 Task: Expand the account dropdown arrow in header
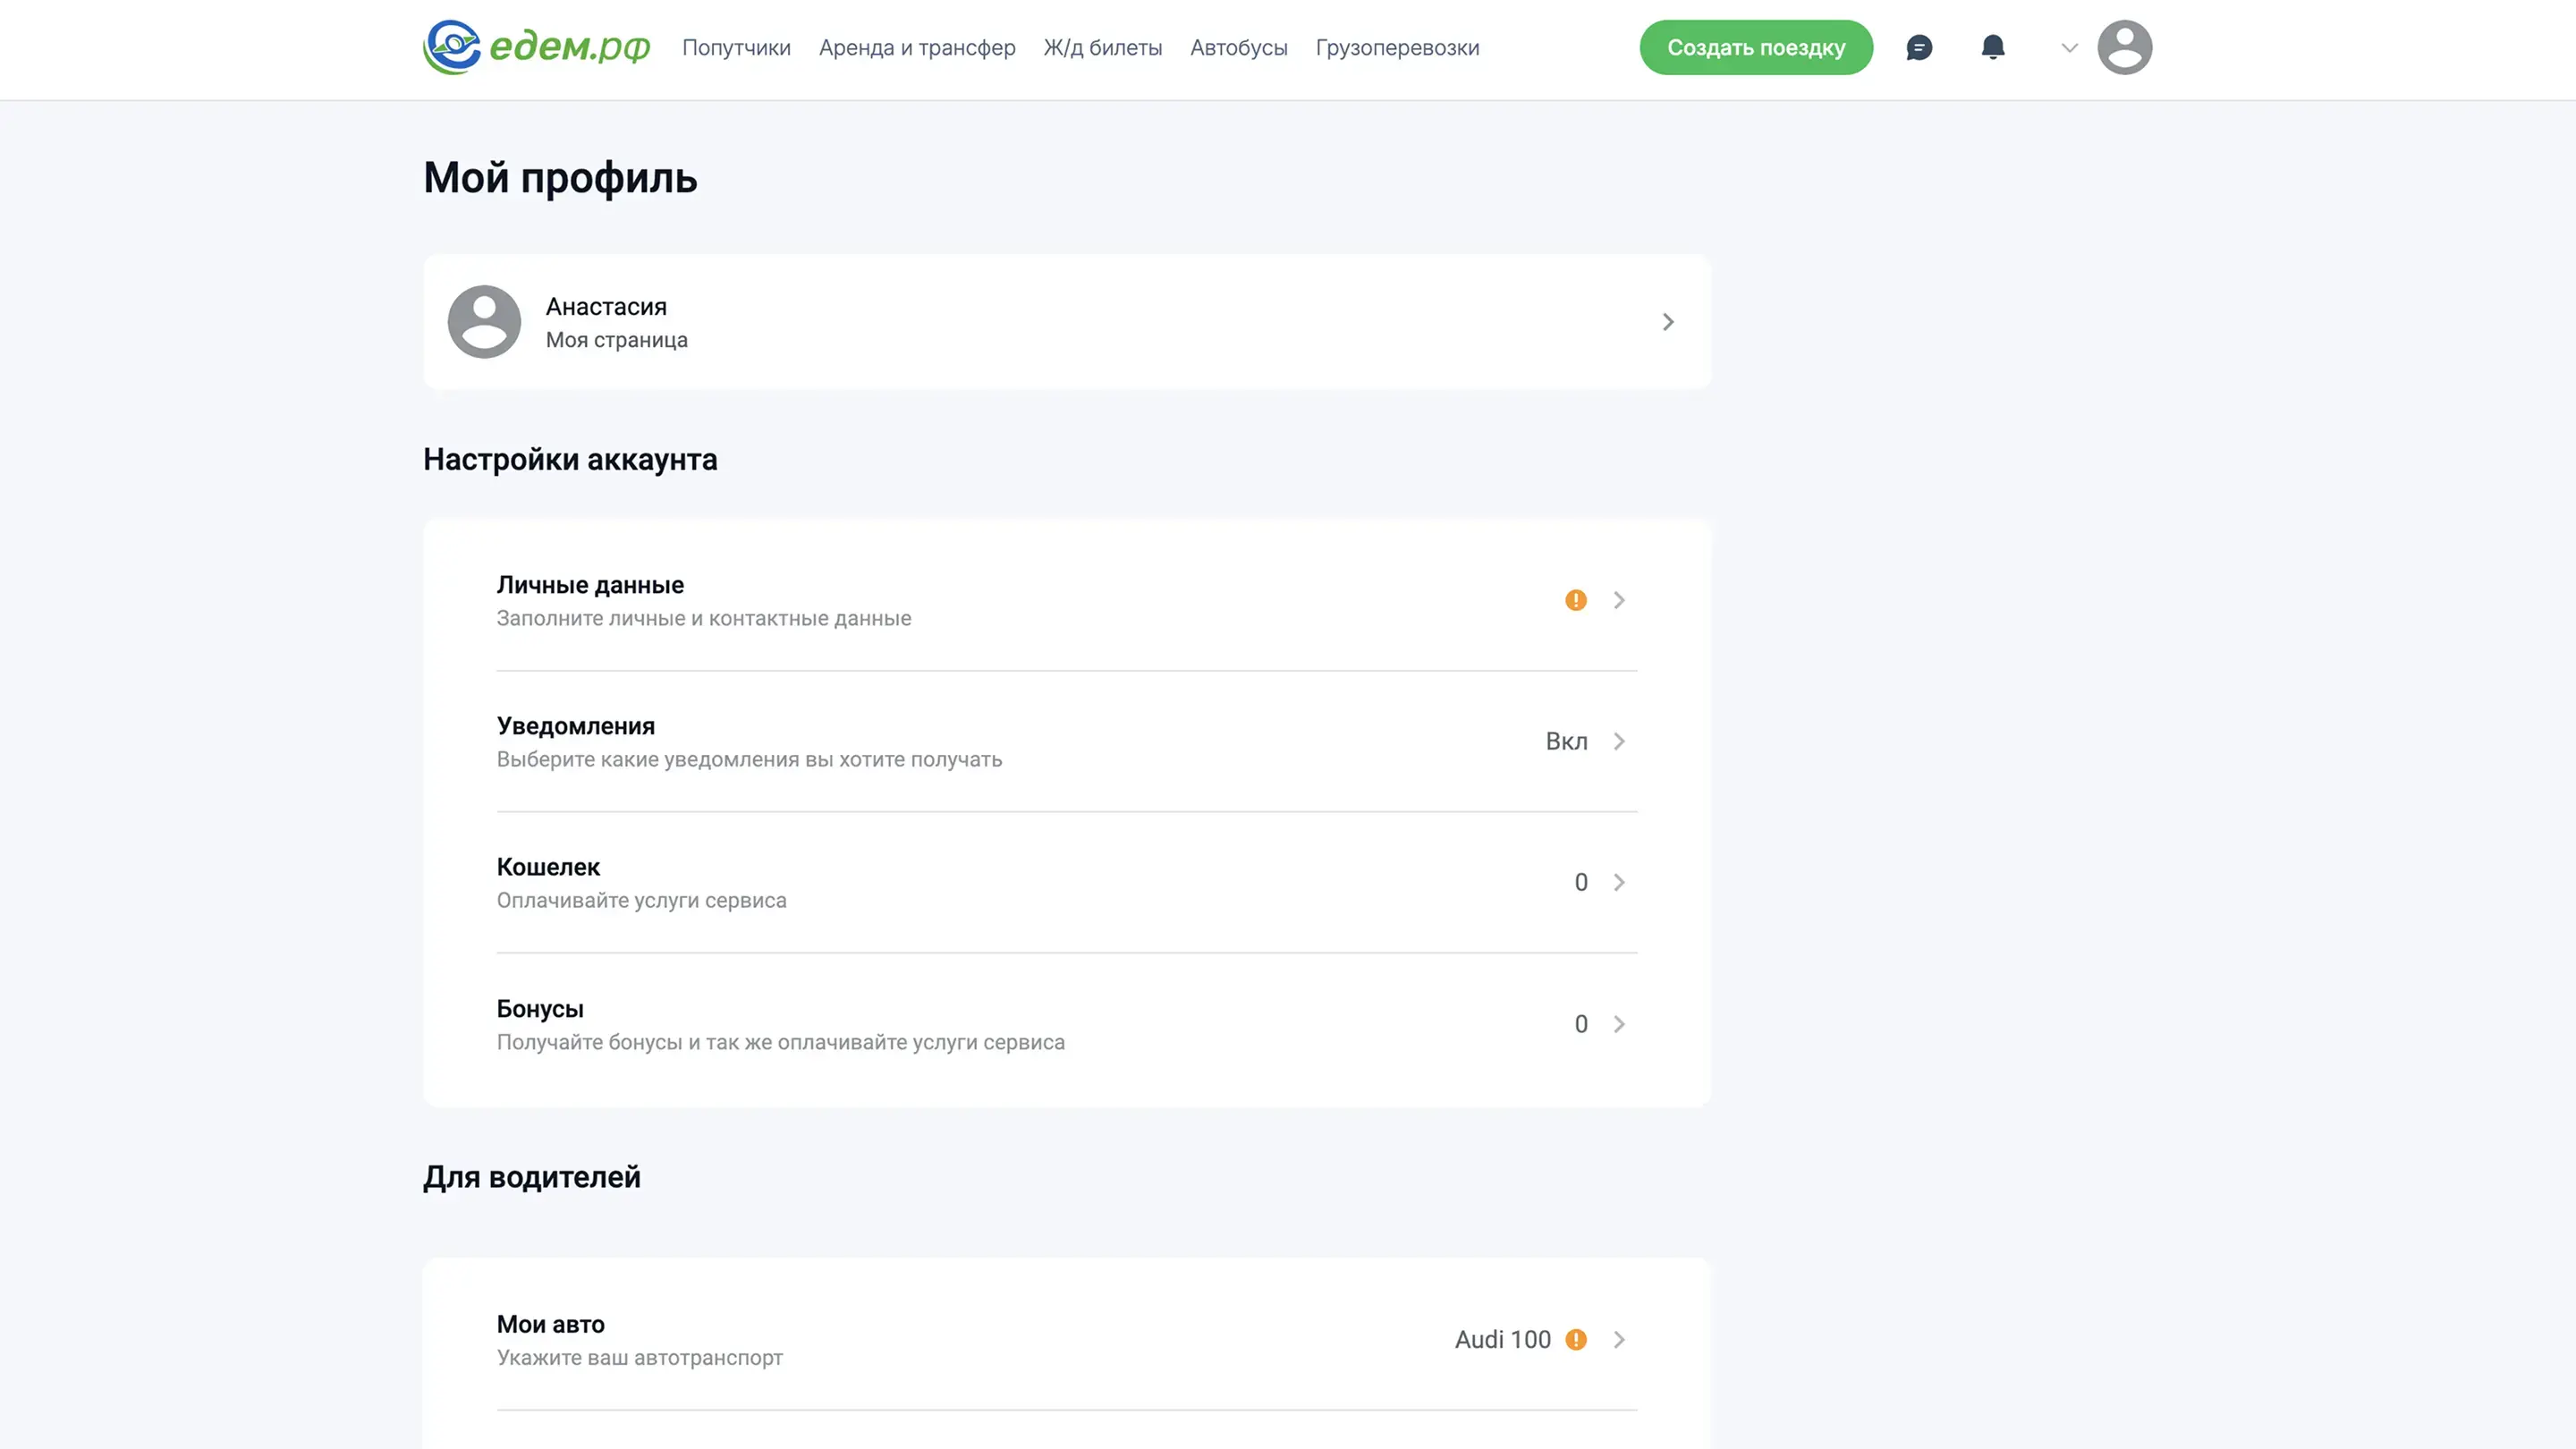[x=2069, y=47]
